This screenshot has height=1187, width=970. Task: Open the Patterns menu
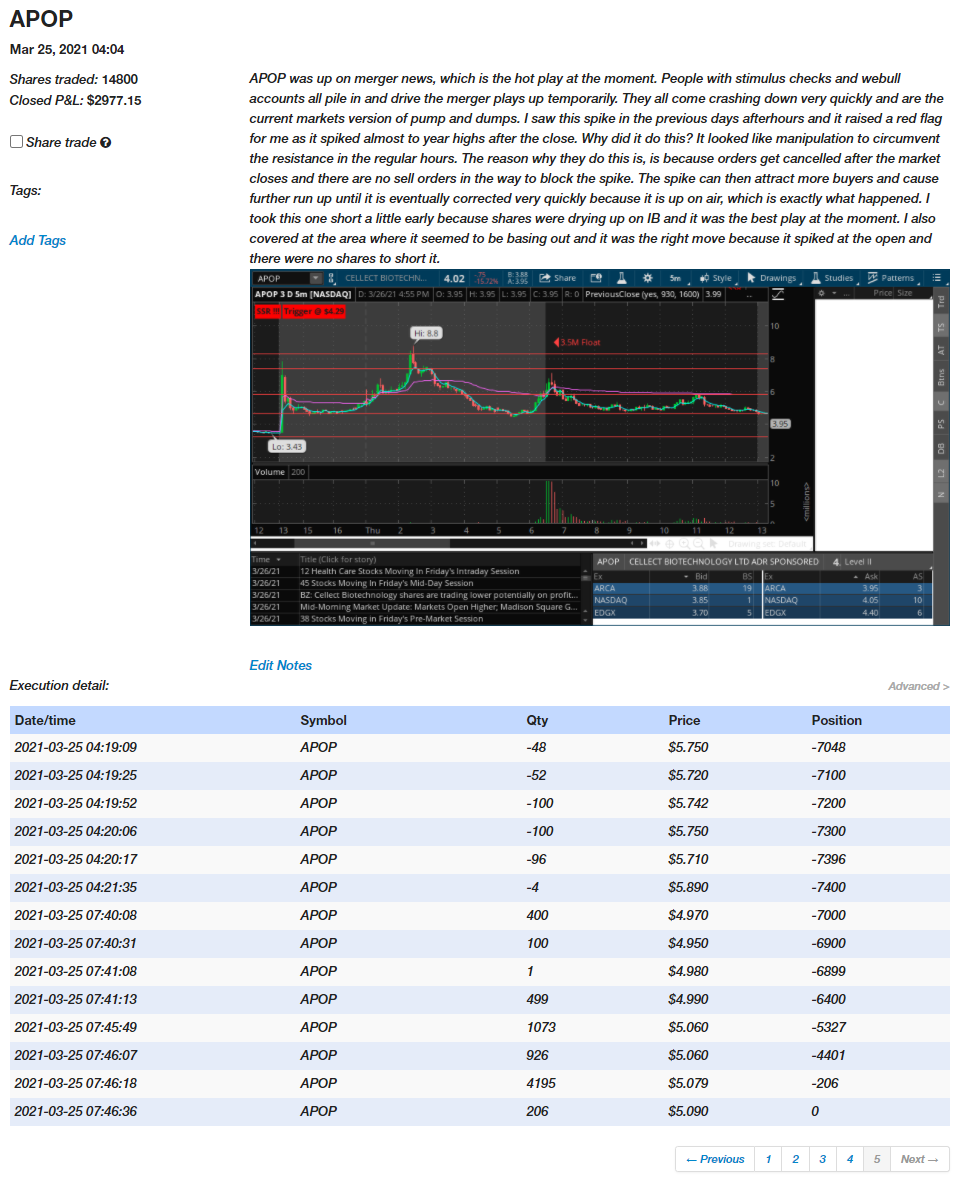pyautogui.click(x=891, y=278)
